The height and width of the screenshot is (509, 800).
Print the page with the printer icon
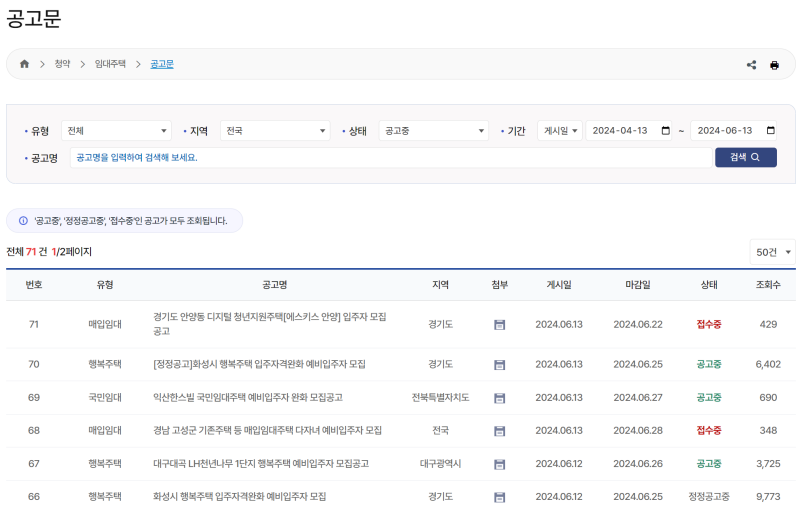(774, 65)
